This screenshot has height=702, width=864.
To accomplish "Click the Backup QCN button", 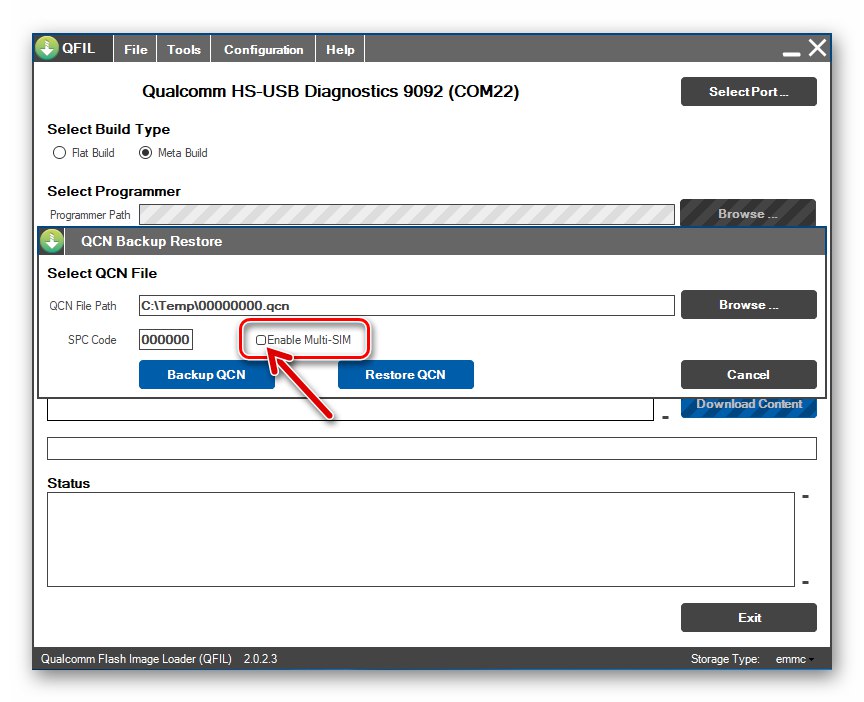I will [207, 375].
